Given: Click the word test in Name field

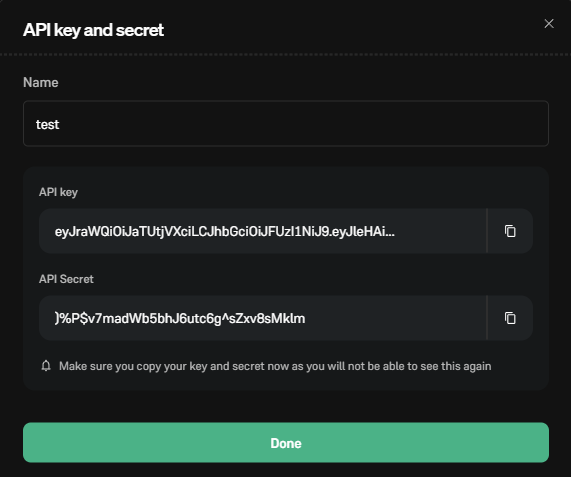Looking at the screenshot, I should [47, 125].
